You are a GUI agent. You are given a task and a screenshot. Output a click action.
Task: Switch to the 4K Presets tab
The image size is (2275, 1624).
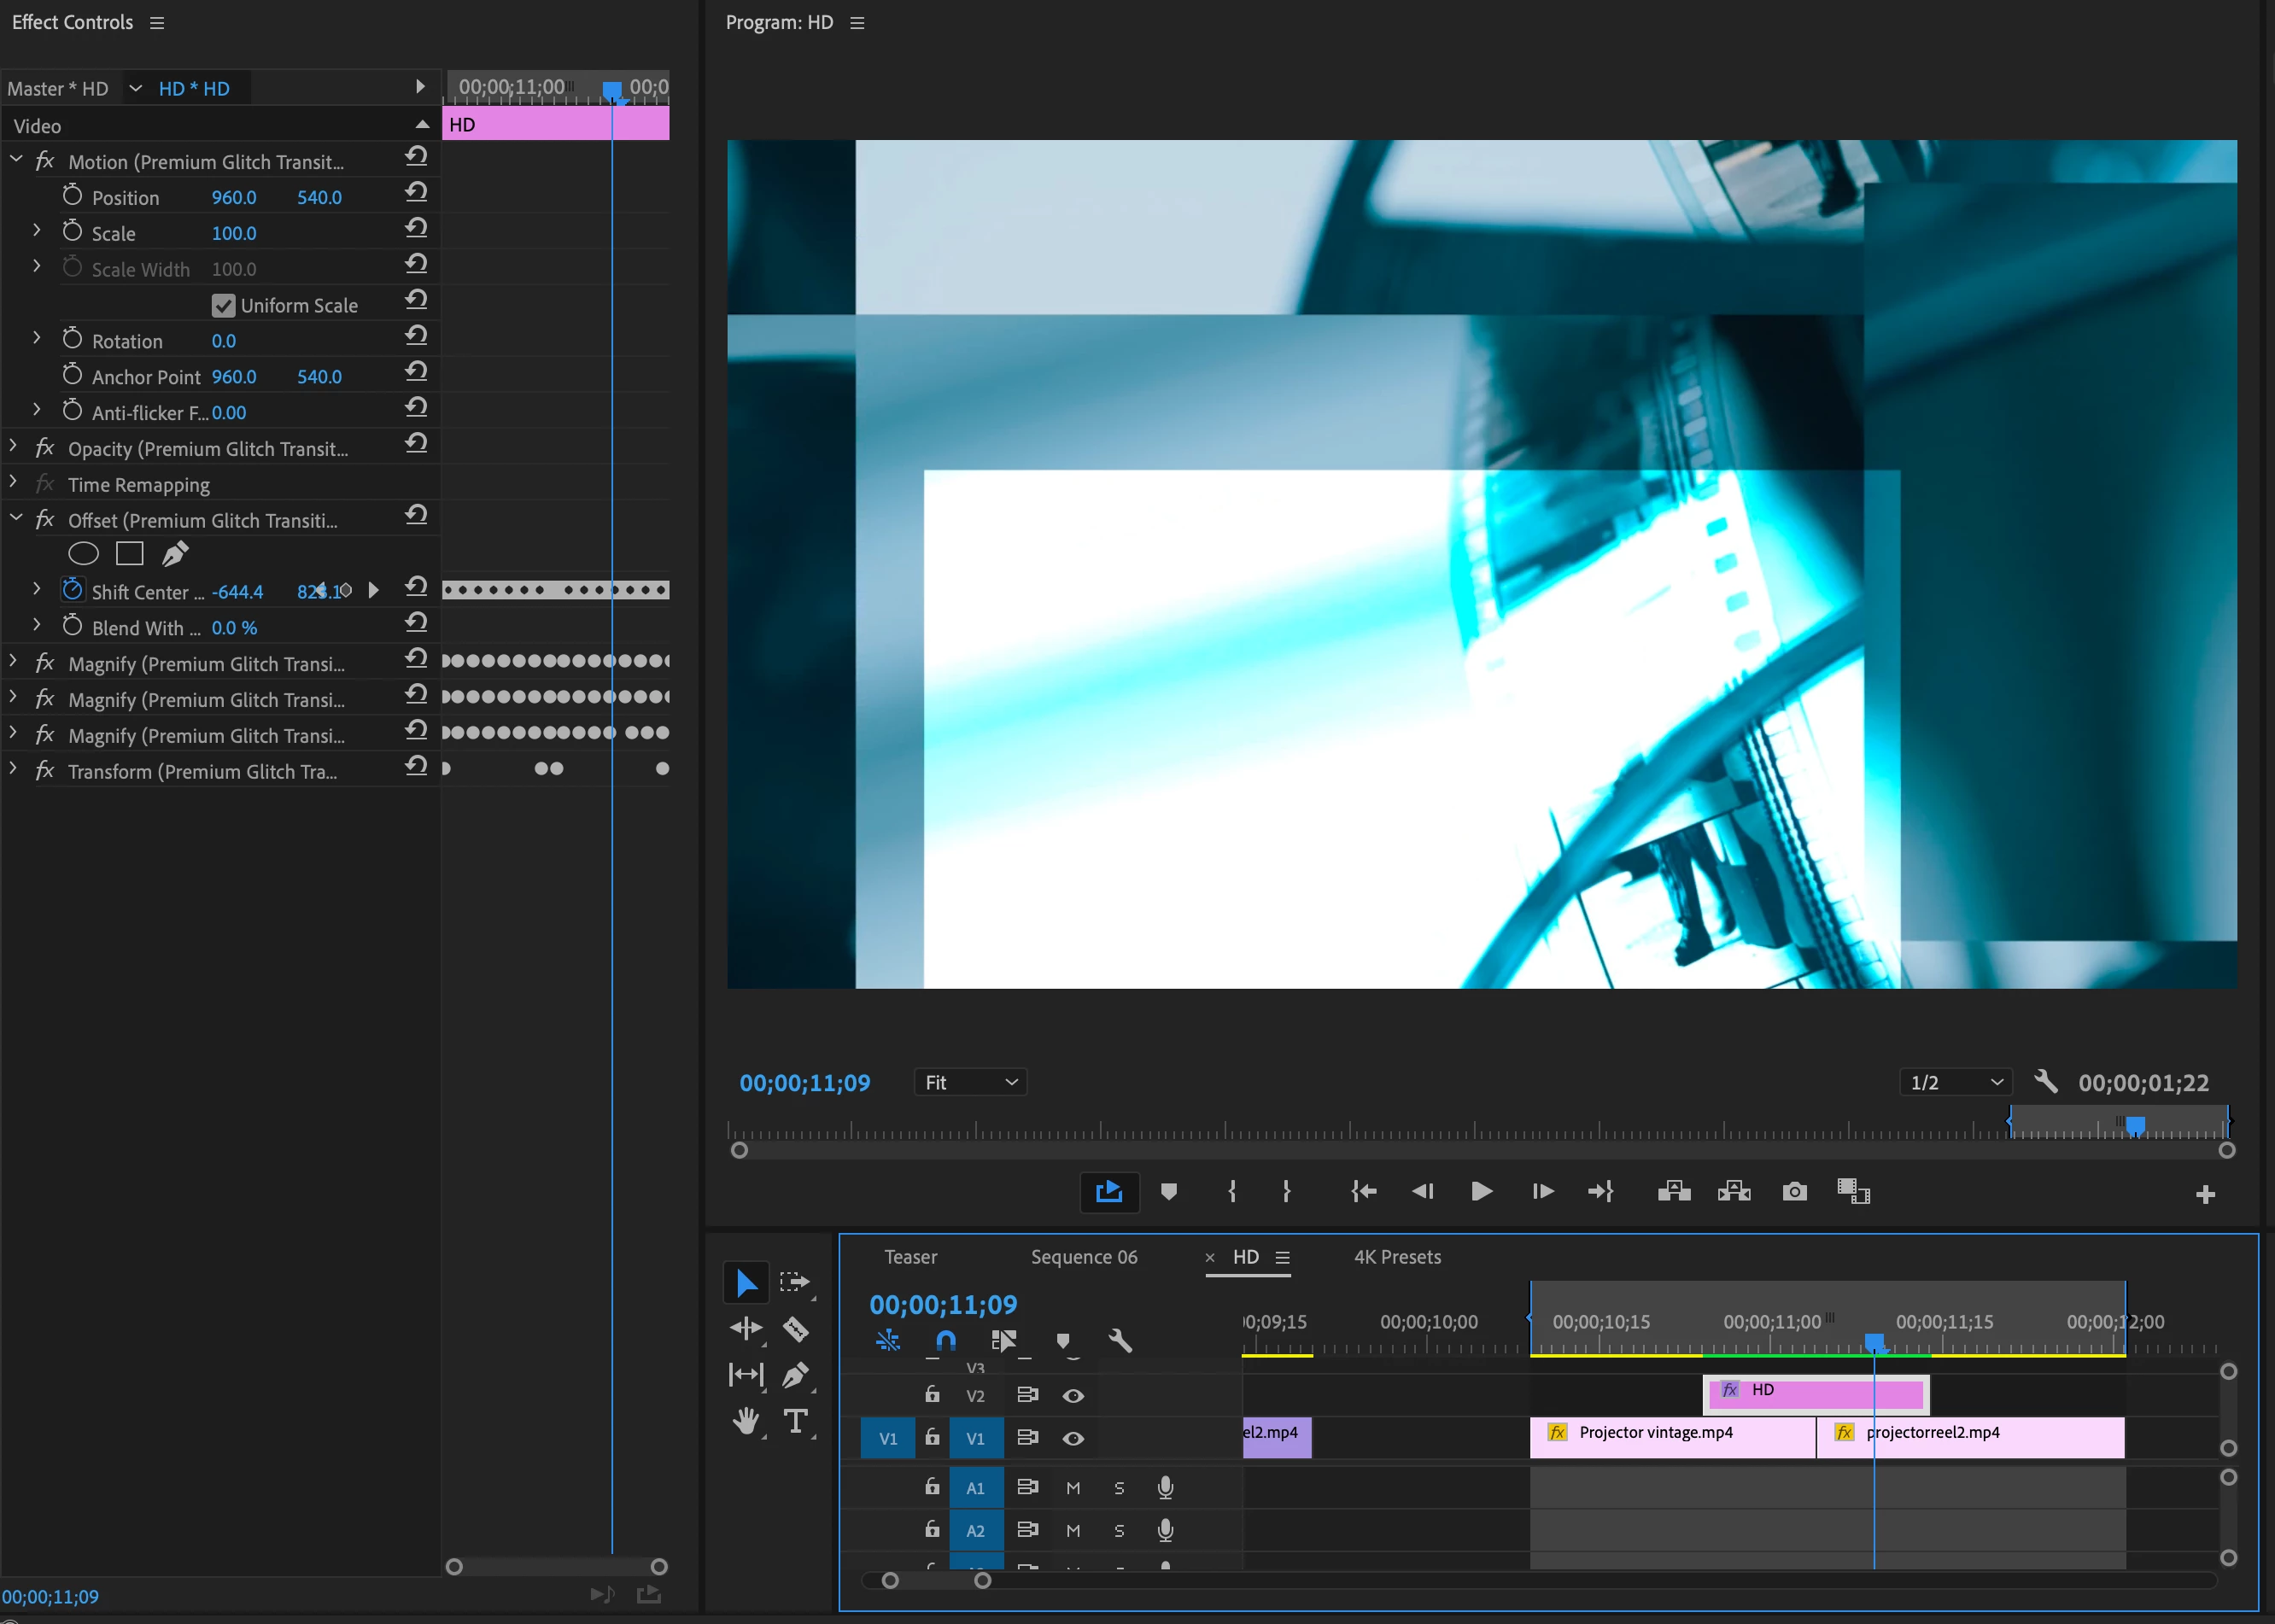[x=1397, y=1257]
